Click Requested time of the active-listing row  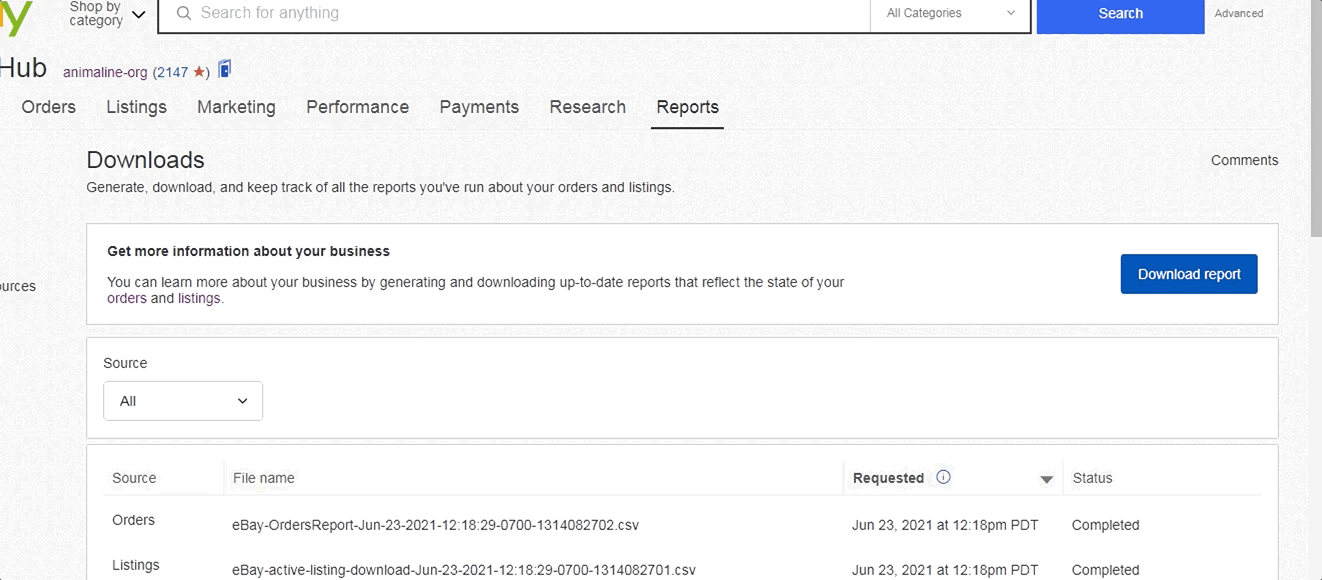[945, 570]
